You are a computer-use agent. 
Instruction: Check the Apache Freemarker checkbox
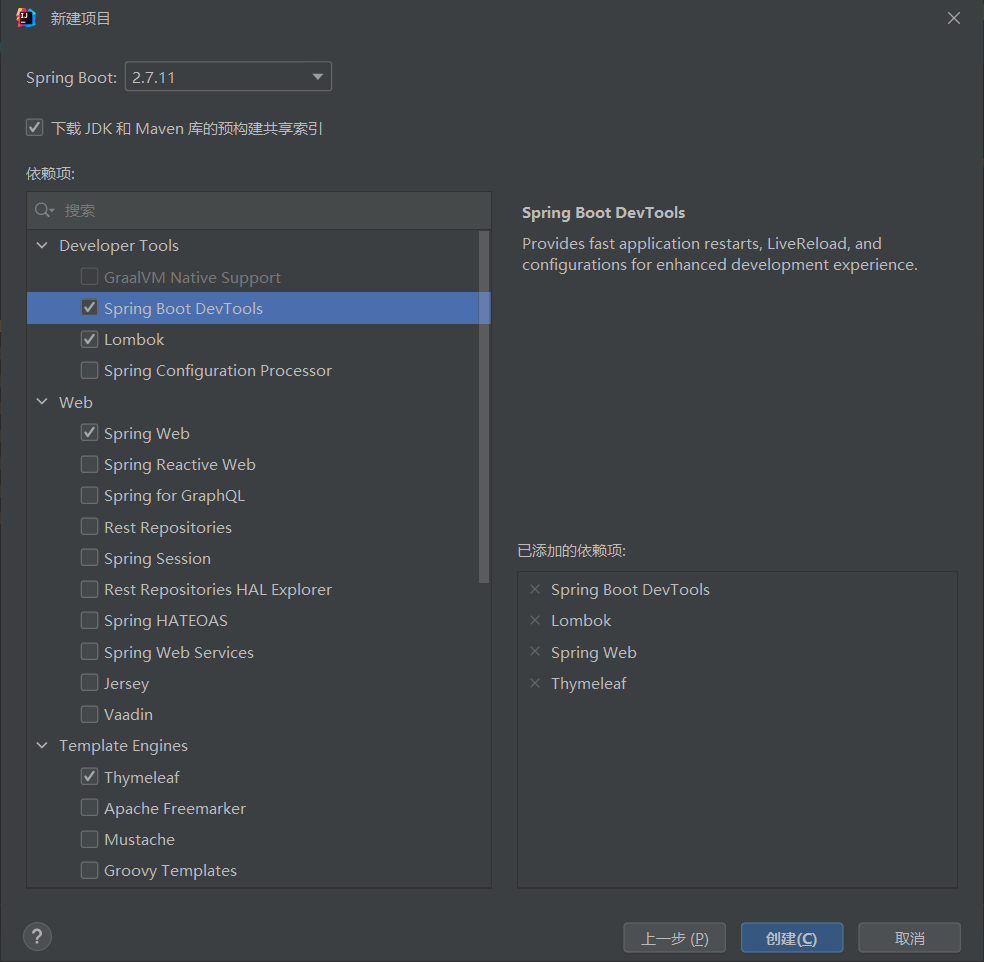[89, 808]
